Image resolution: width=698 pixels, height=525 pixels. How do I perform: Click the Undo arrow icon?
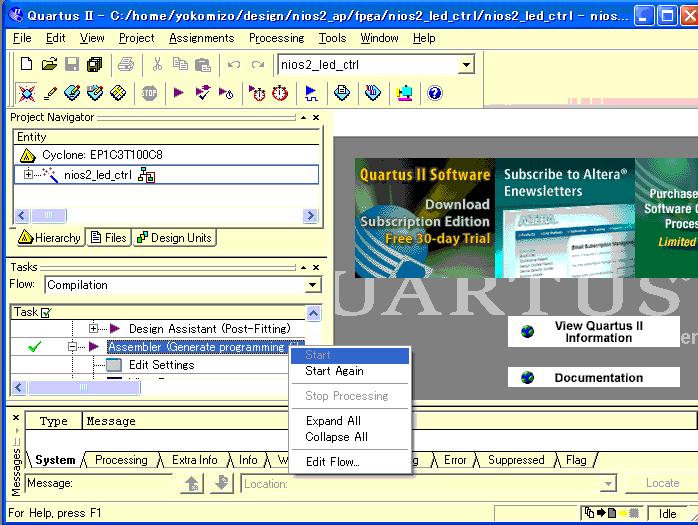coord(234,65)
